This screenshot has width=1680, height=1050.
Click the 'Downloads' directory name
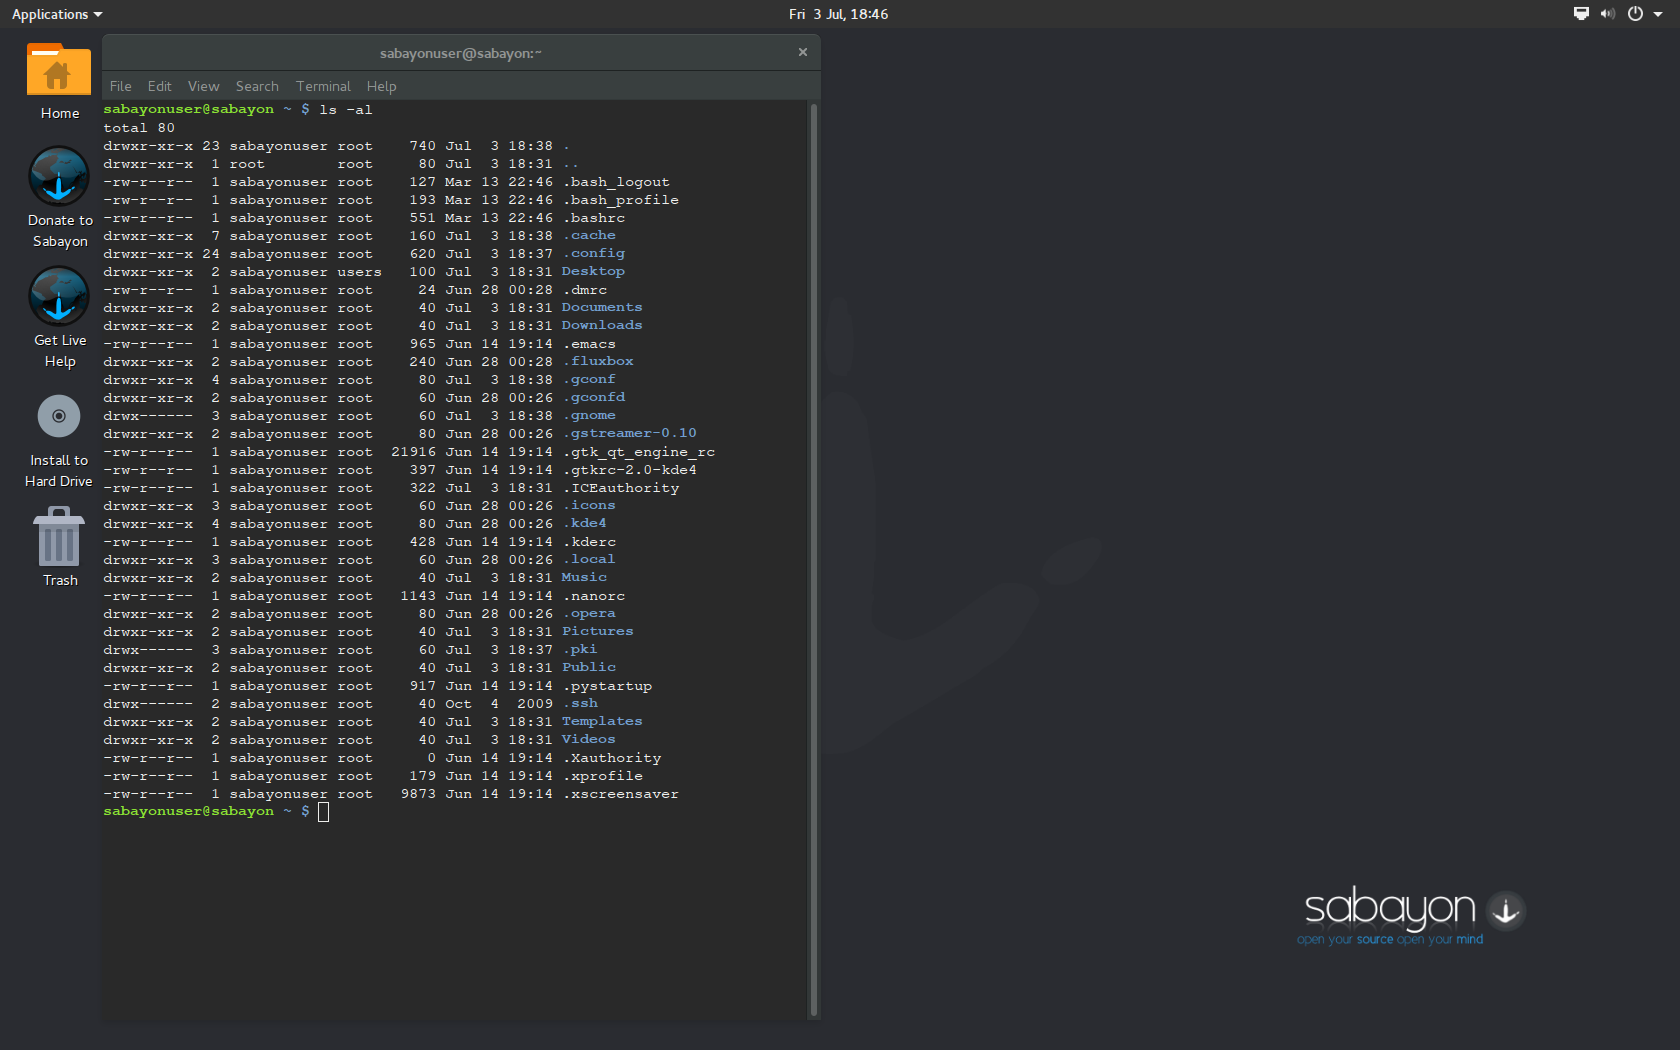602,326
